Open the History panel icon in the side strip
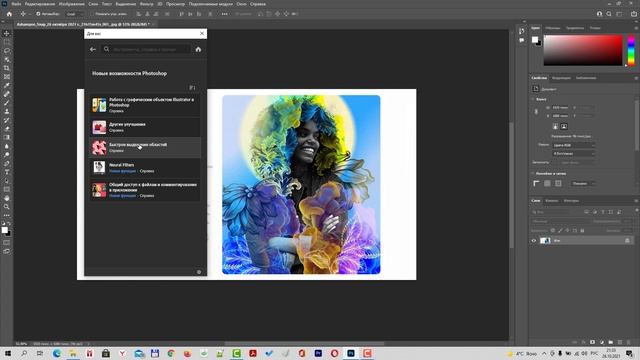 [522, 31]
